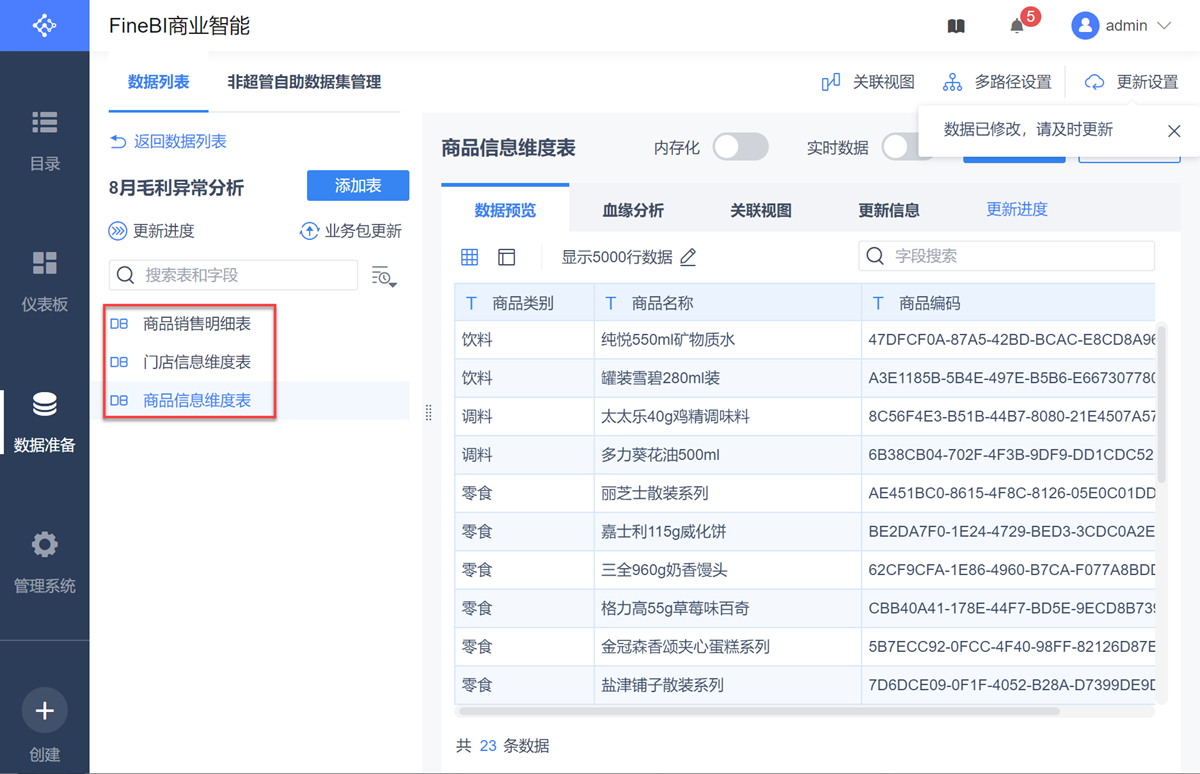Select the field layout view icon

point(507,257)
